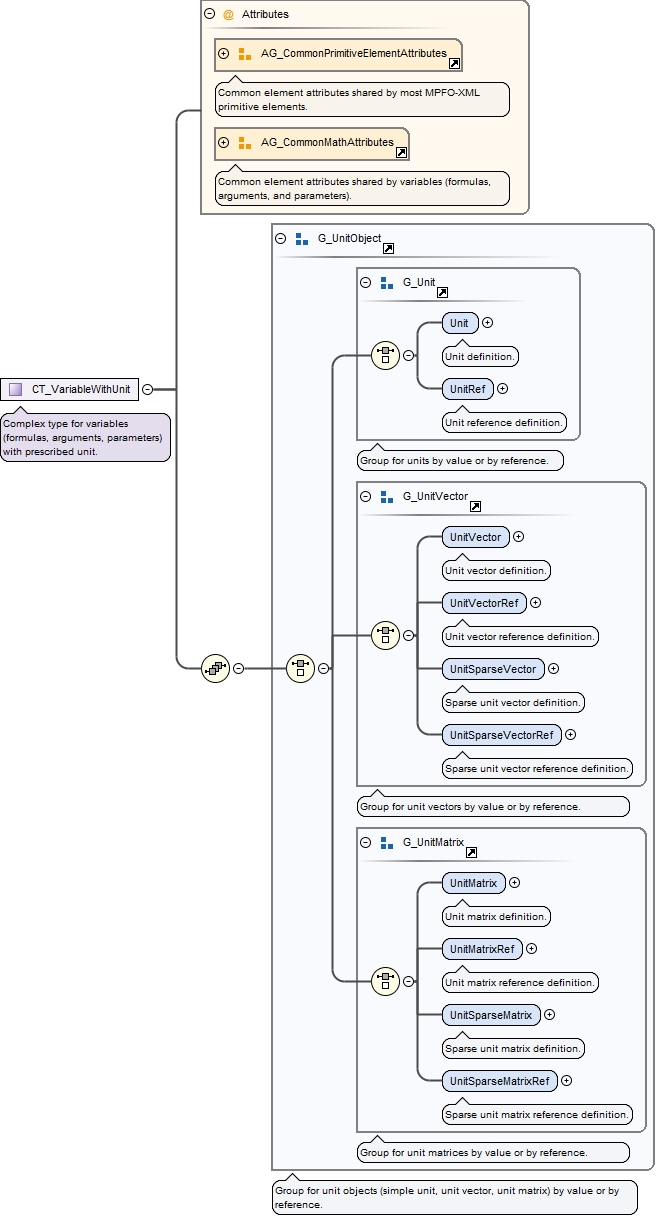
Task: Collapse the G_UnitObject choice minus toggle
Action: click(323, 668)
